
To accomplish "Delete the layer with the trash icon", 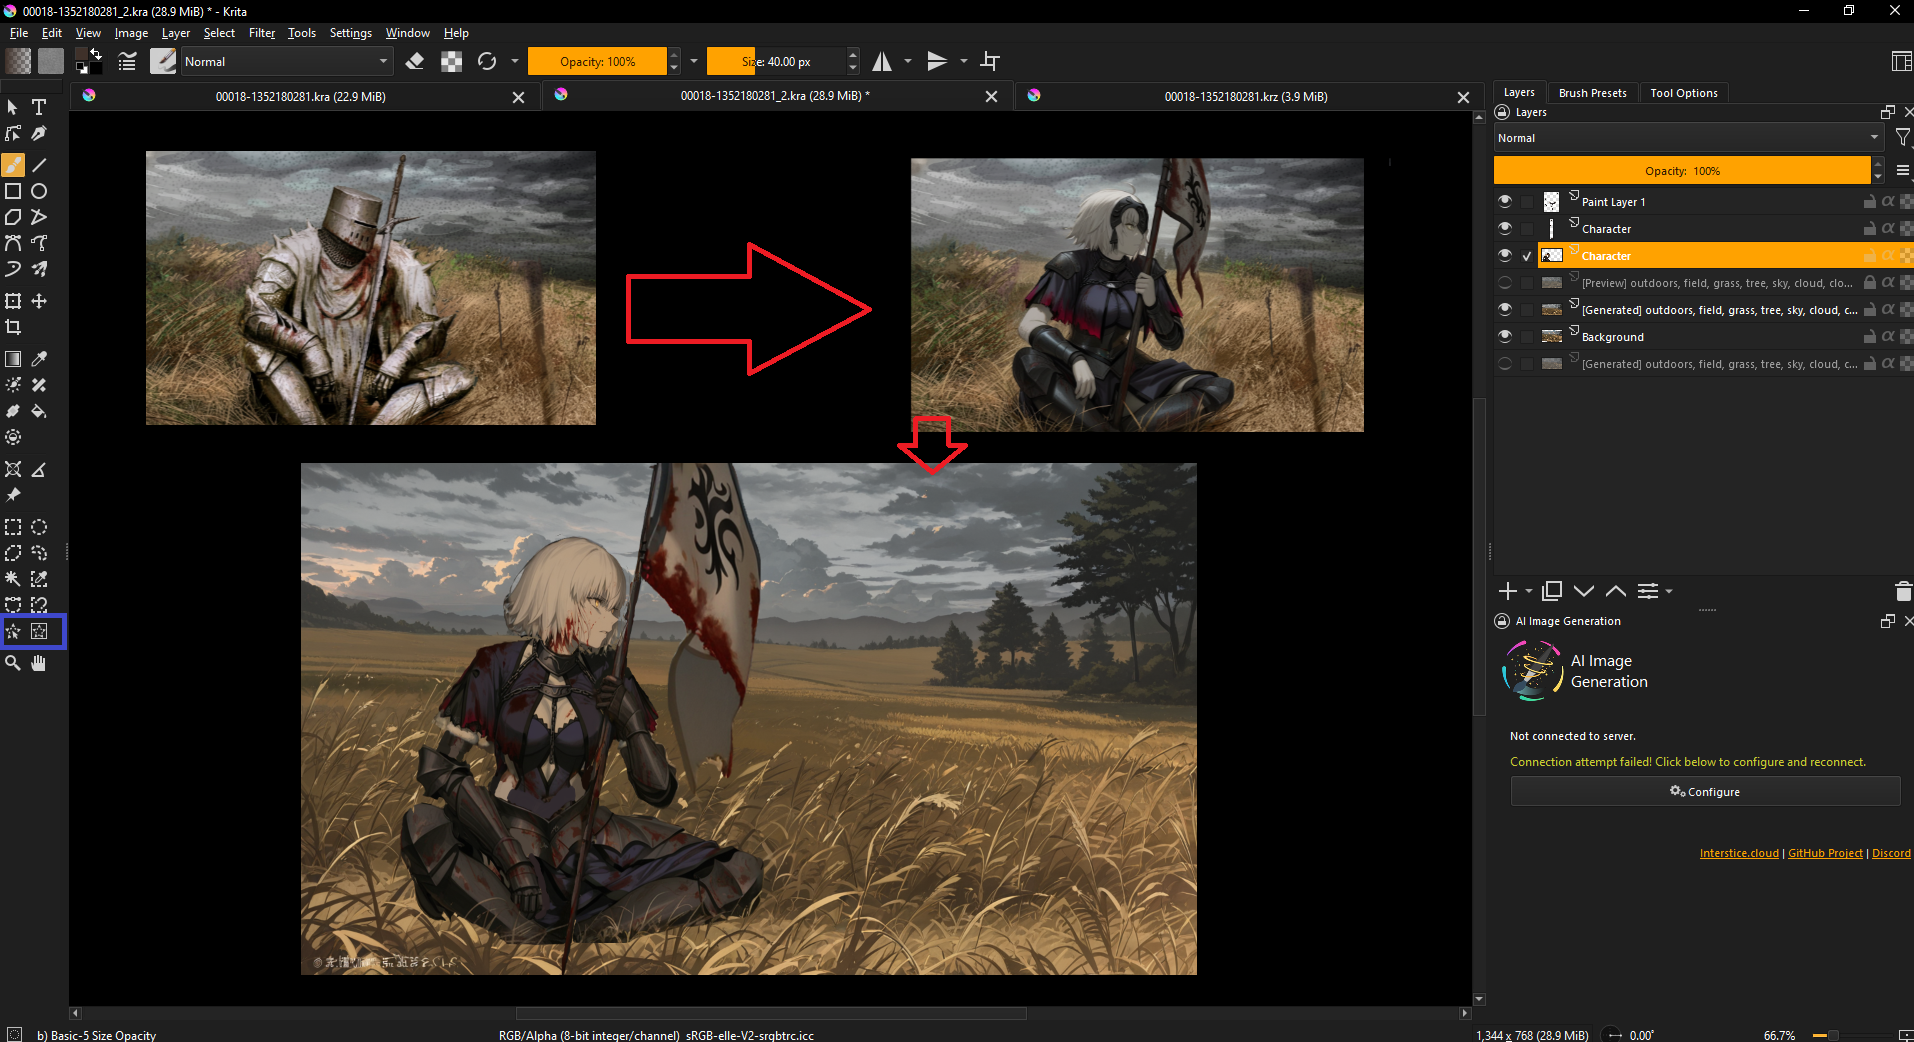I will 1903,591.
